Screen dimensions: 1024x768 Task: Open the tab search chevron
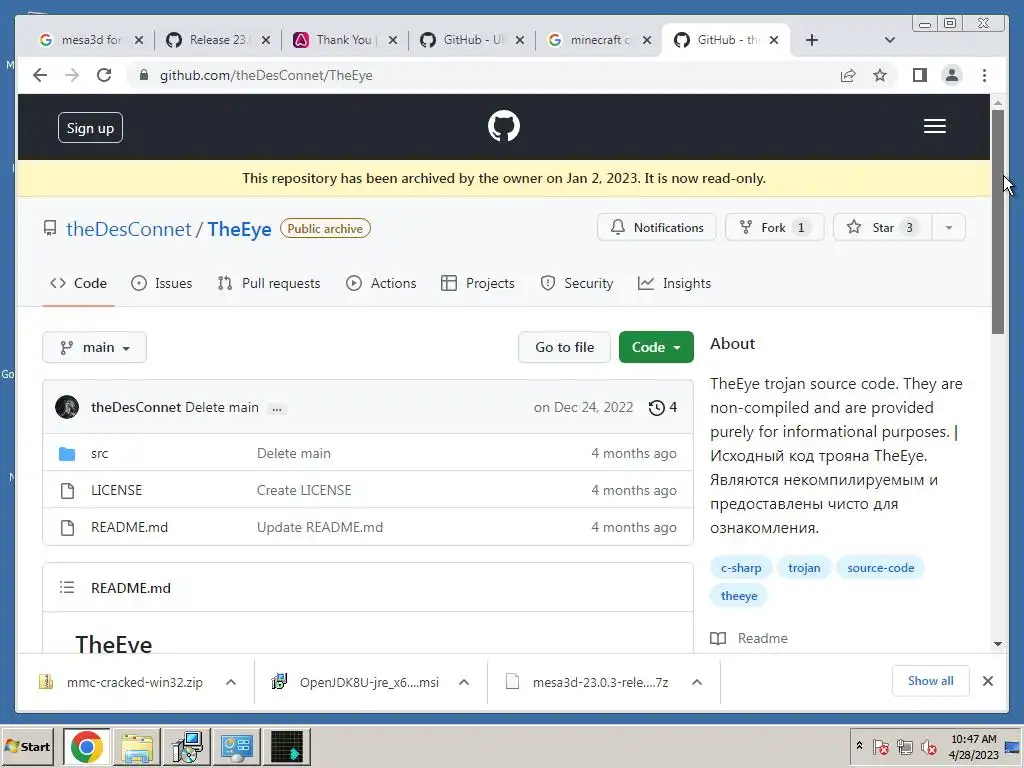point(889,40)
